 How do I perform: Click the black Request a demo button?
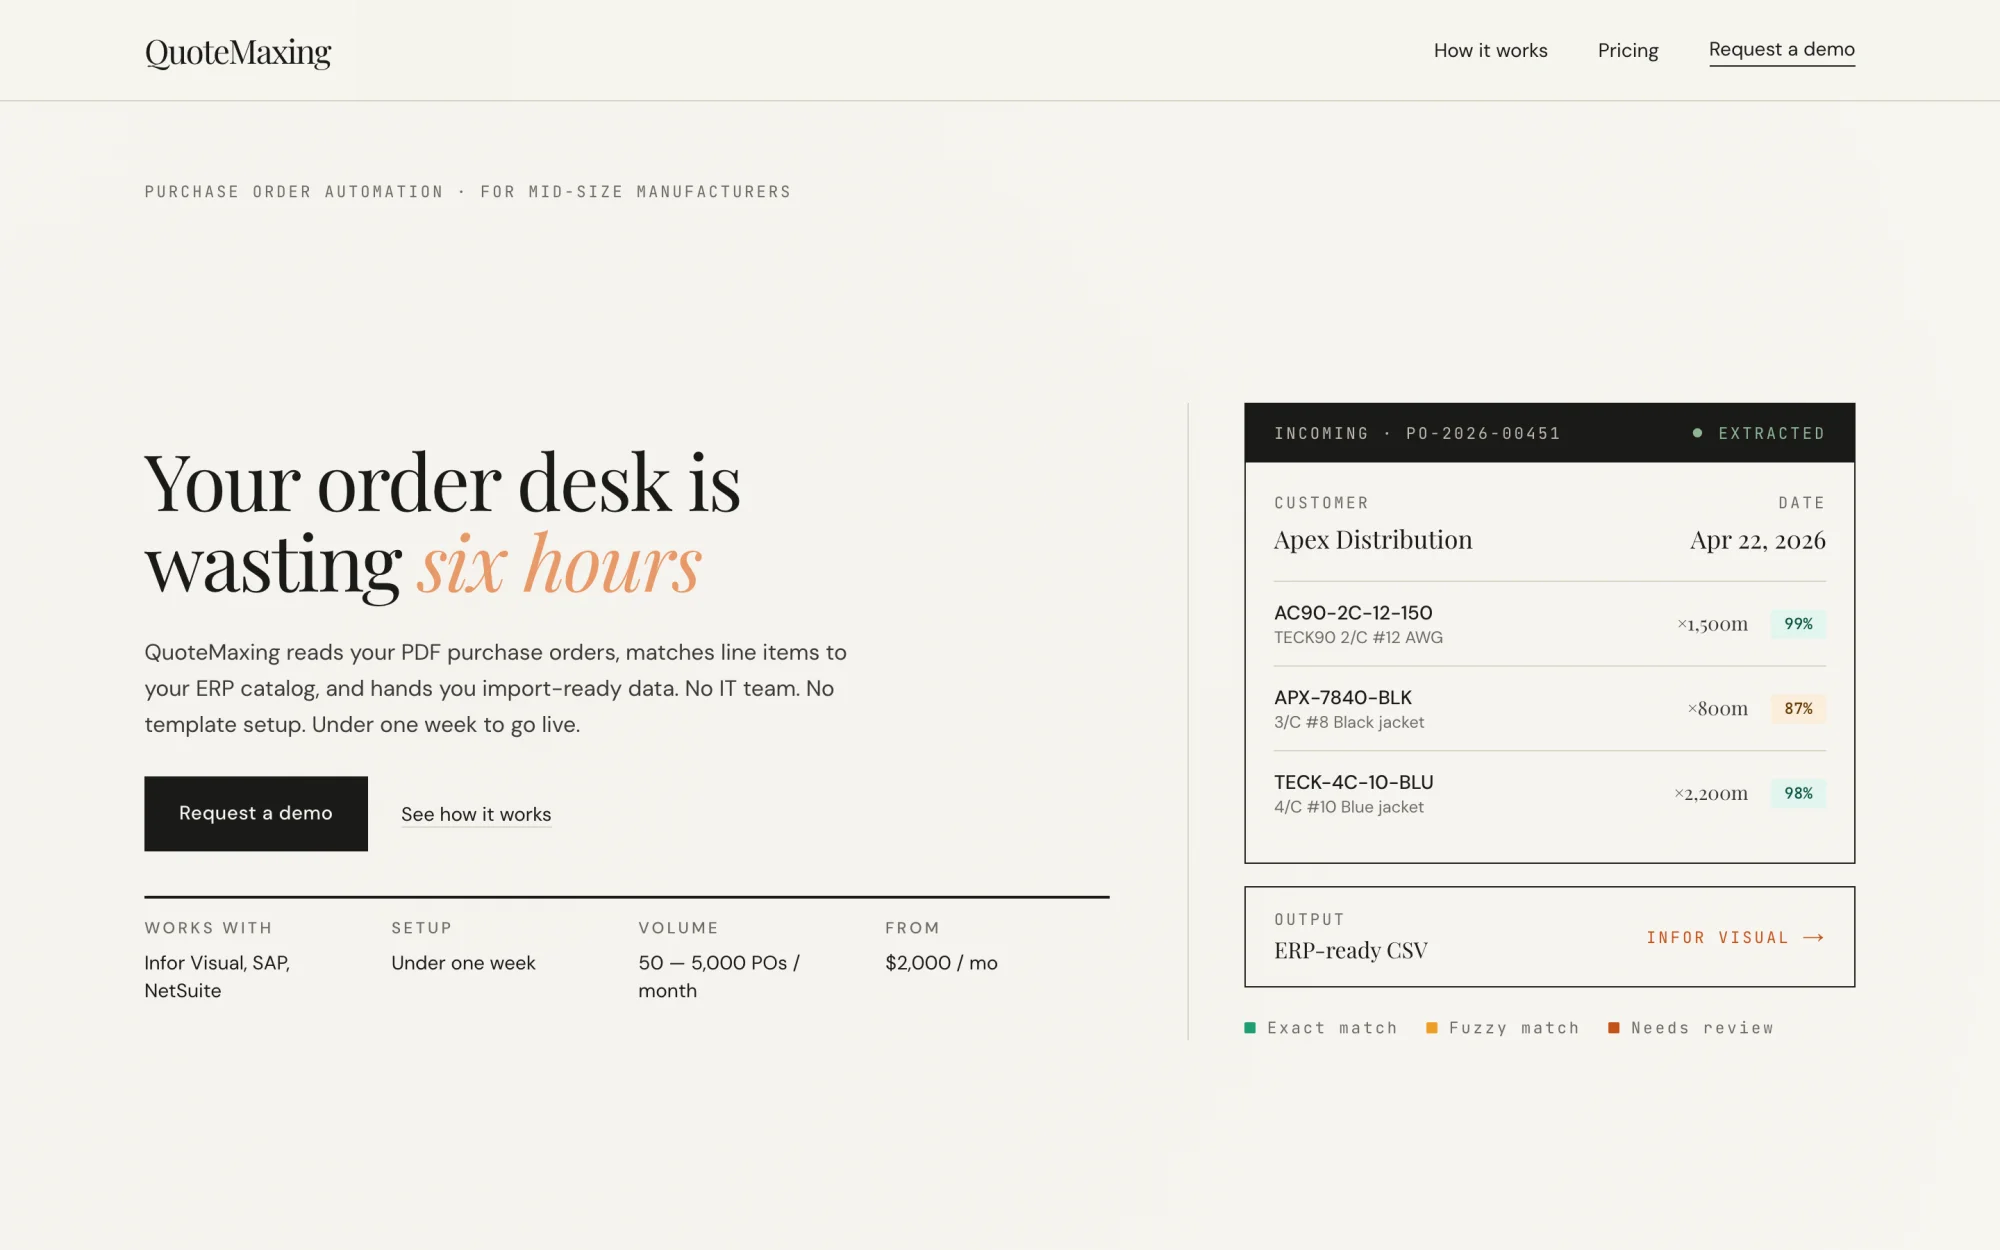coord(256,813)
